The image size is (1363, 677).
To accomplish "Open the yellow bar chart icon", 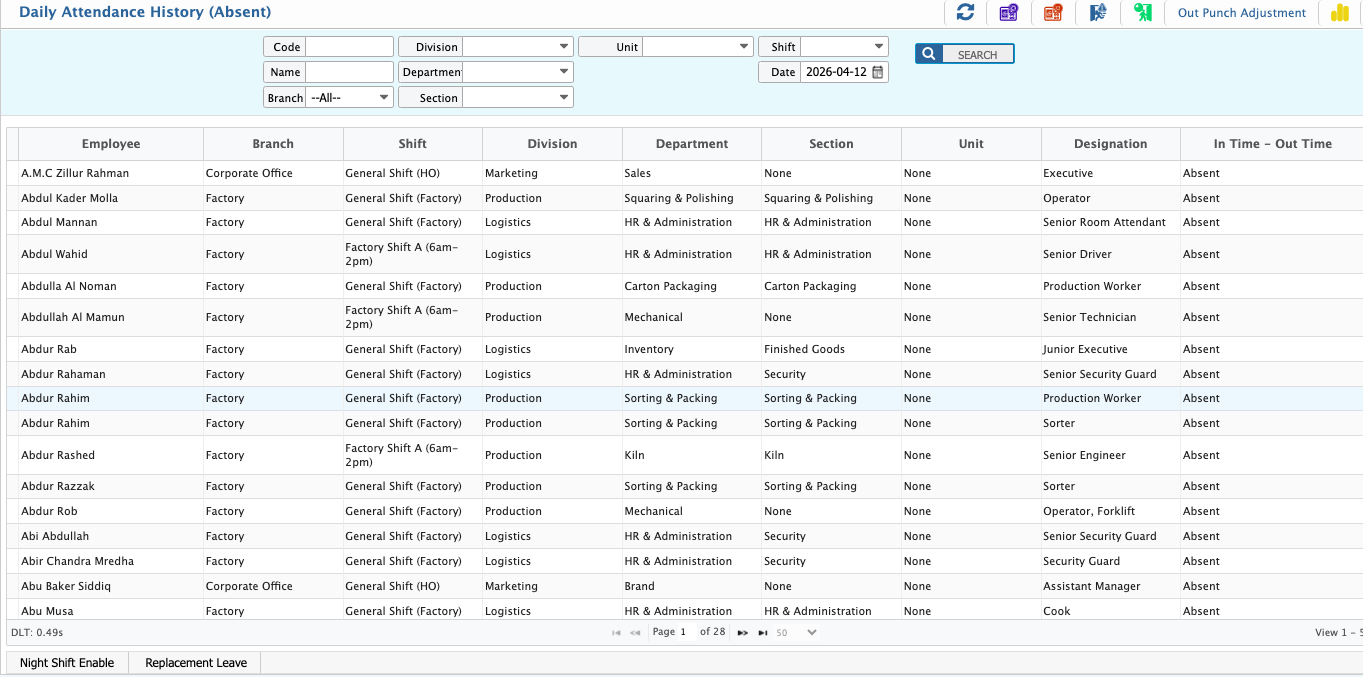I will click(x=1339, y=13).
